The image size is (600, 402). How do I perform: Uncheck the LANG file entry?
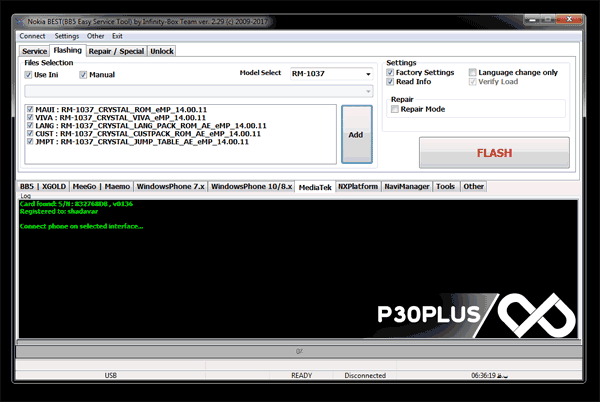point(30,125)
